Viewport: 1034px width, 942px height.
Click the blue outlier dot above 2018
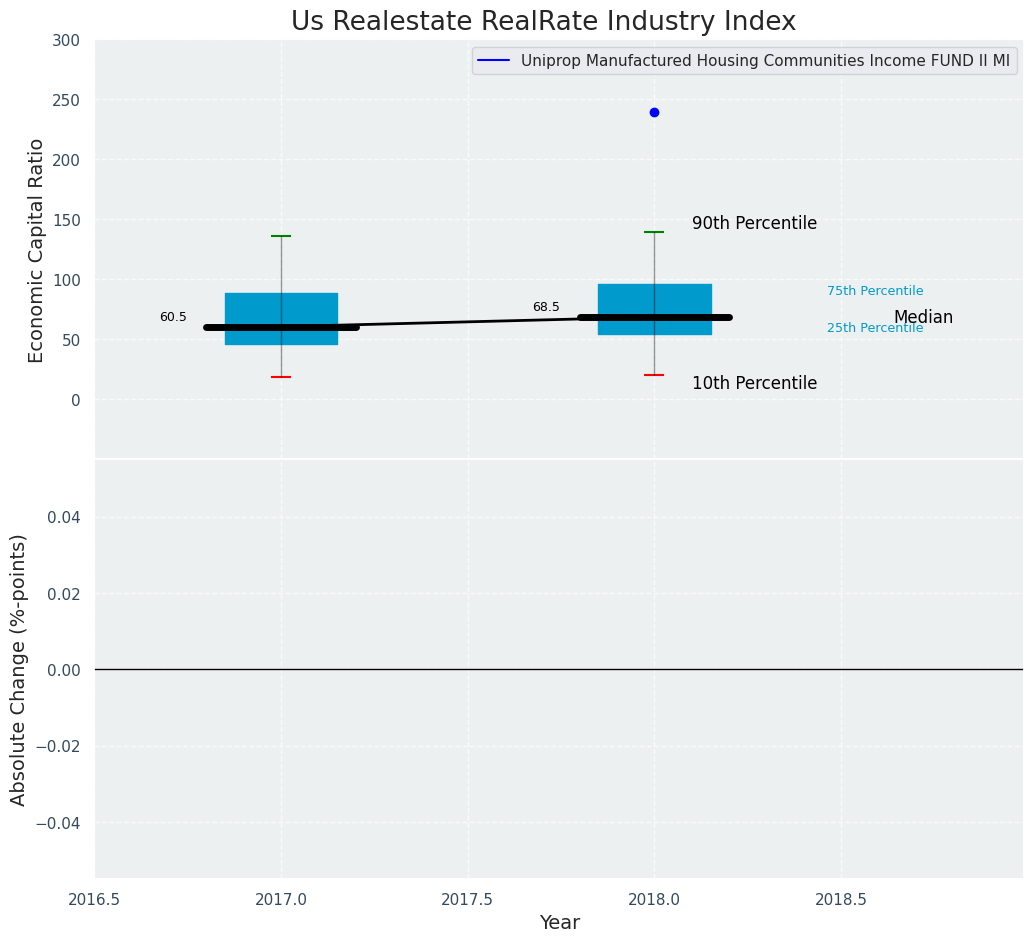click(654, 112)
